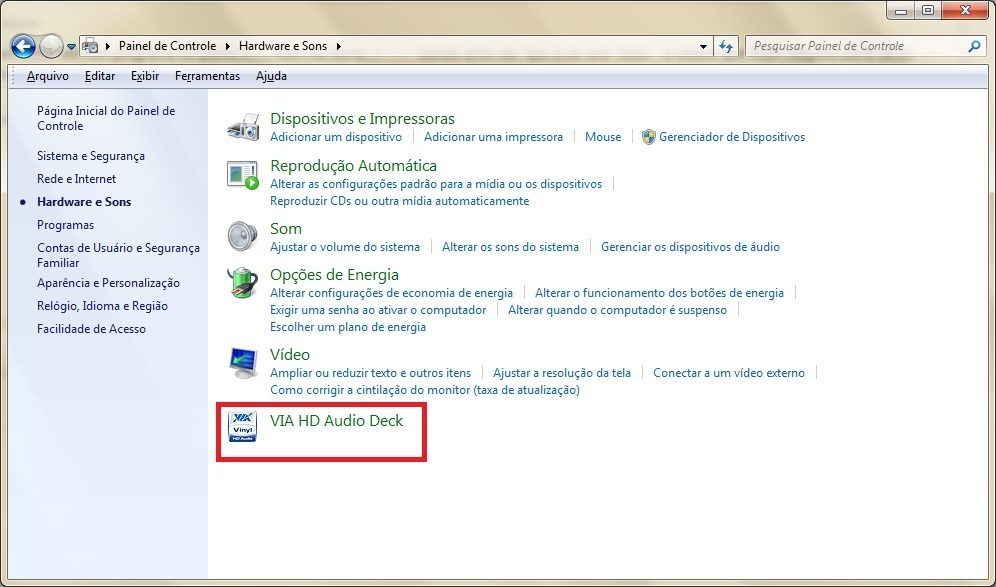Open VIA HD Audio Deck heading link
The width and height of the screenshot is (996, 587).
click(x=337, y=421)
